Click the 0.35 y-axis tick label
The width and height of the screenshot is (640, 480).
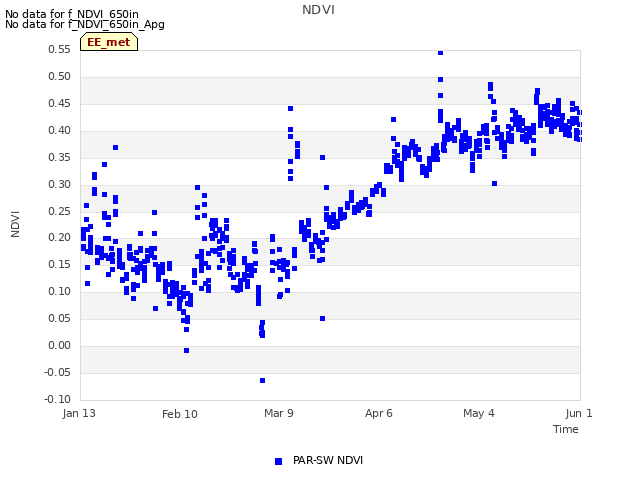(60, 157)
